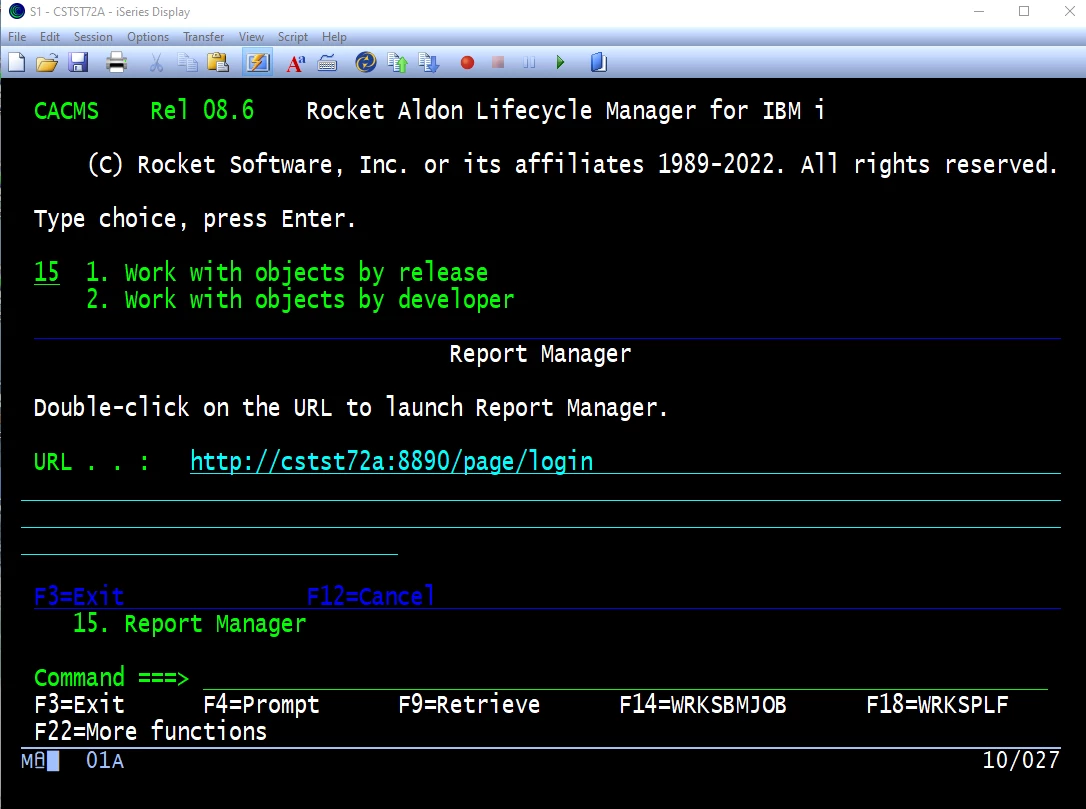Viewport: 1086px width, 809px height.
Task: Click F18=WRKSPLF function key label
Action: (x=937, y=704)
